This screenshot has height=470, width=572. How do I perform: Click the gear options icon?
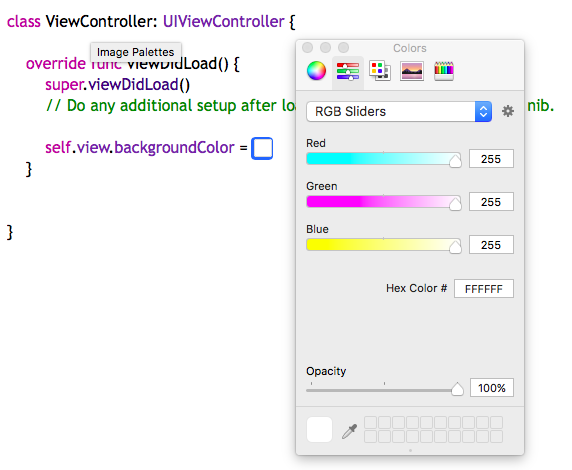point(508,111)
